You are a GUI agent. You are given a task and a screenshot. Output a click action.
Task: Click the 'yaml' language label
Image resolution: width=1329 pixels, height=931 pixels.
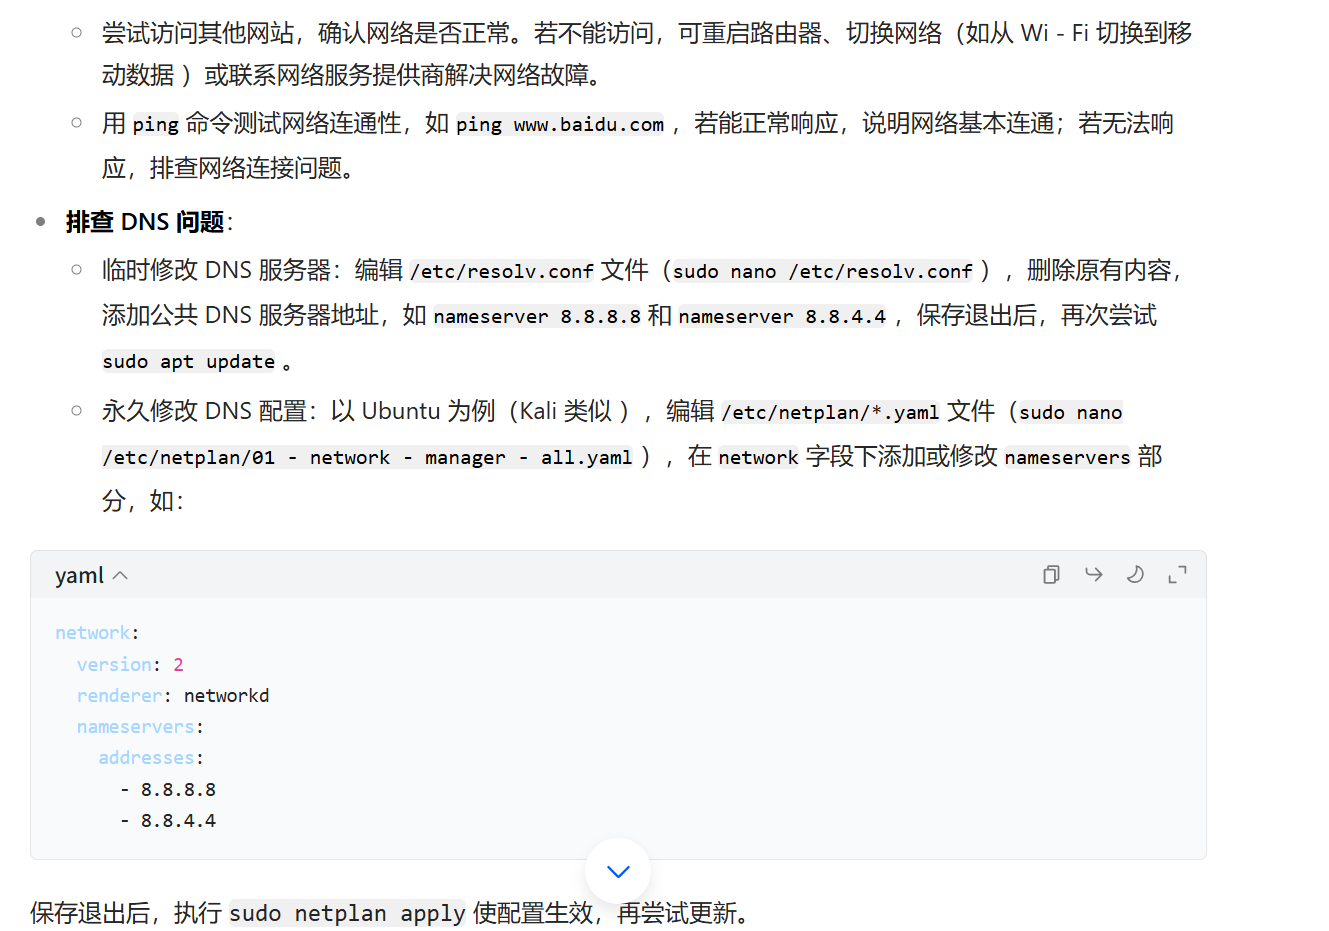pyautogui.click(x=79, y=576)
